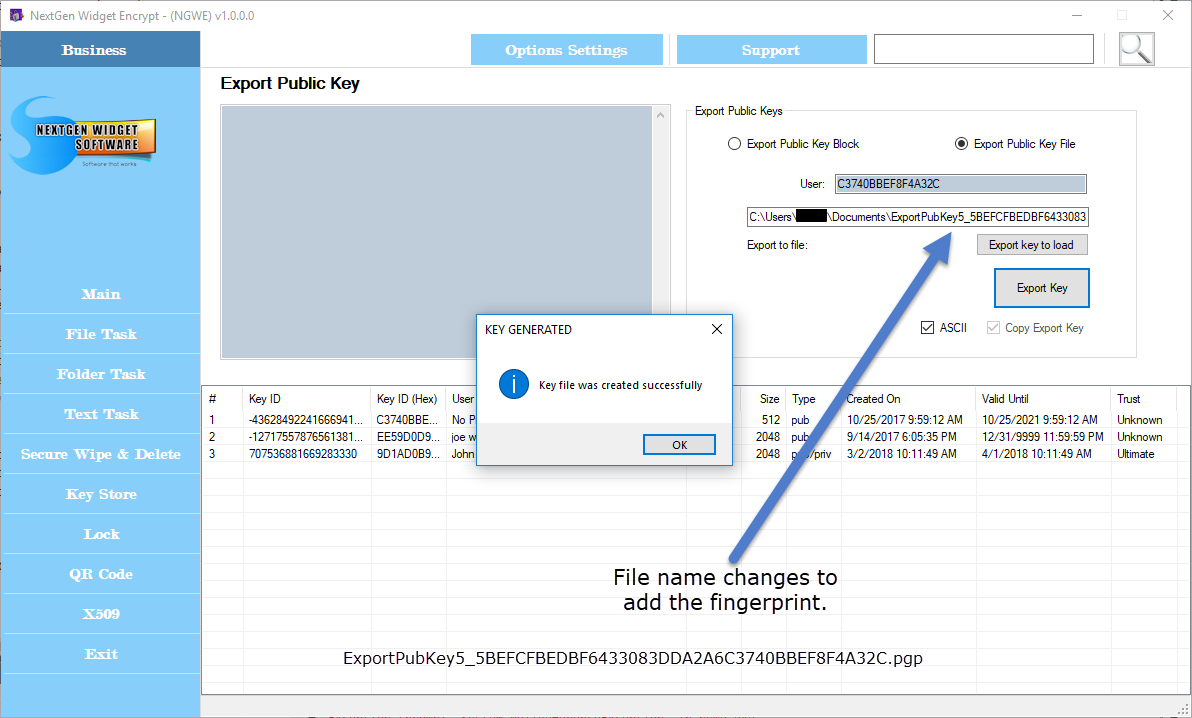Open Secure Wipe & Delete section

pyautogui.click(x=101, y=454)
